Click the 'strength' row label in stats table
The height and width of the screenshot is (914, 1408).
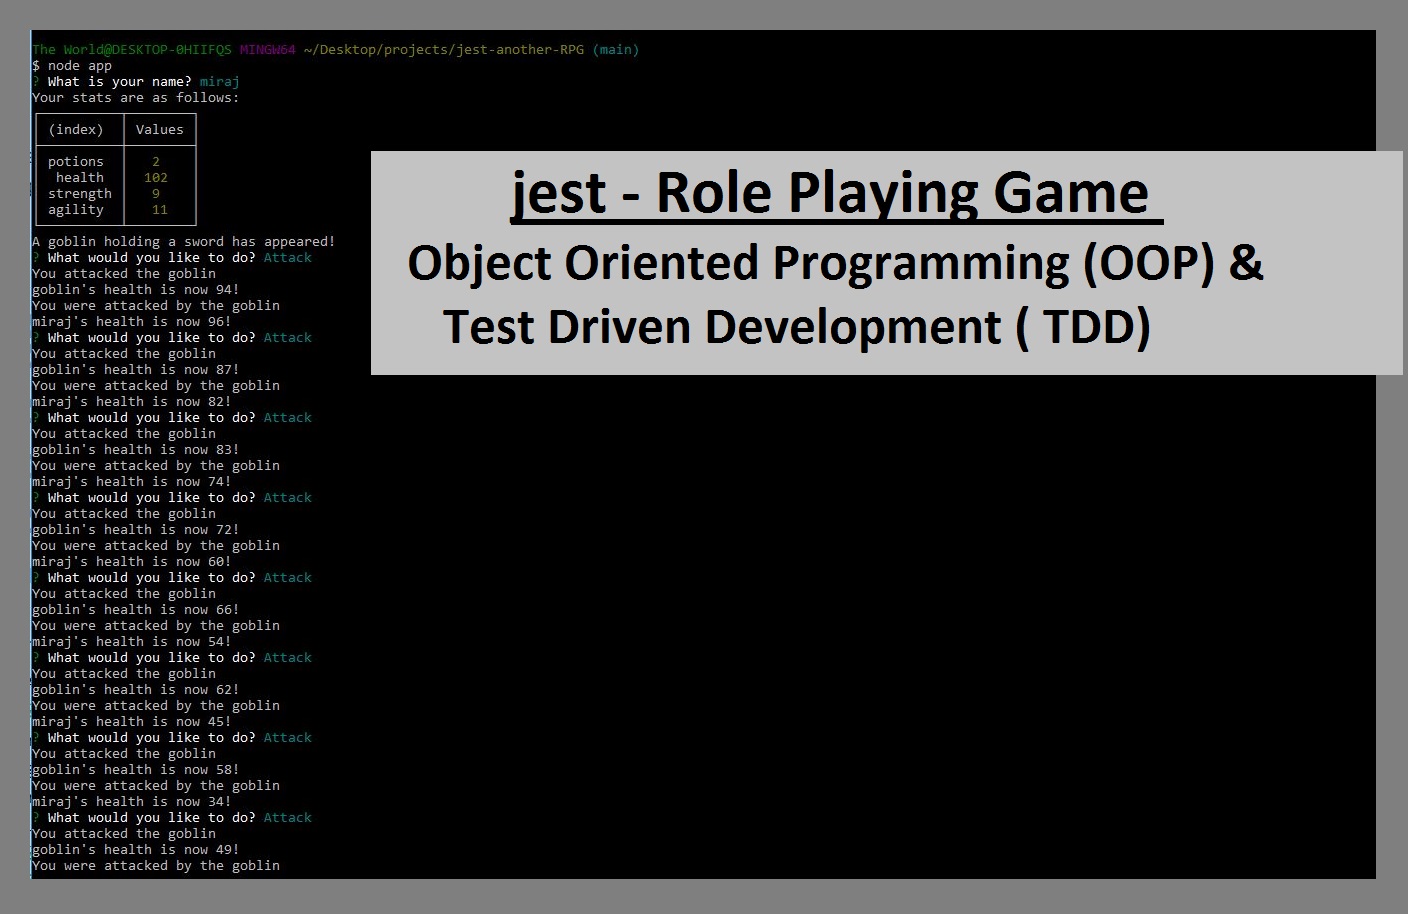tap(80, 193)
